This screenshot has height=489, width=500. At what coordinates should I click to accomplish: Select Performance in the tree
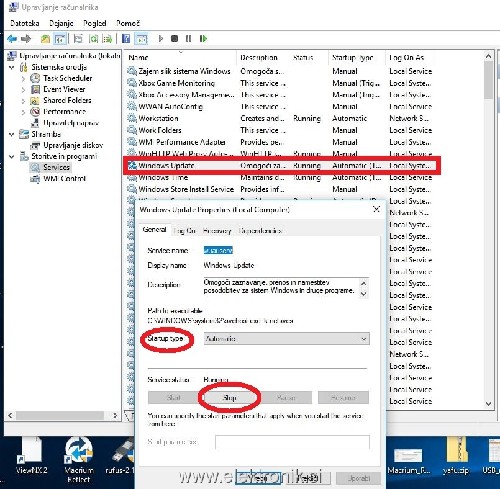click(65, 112)
